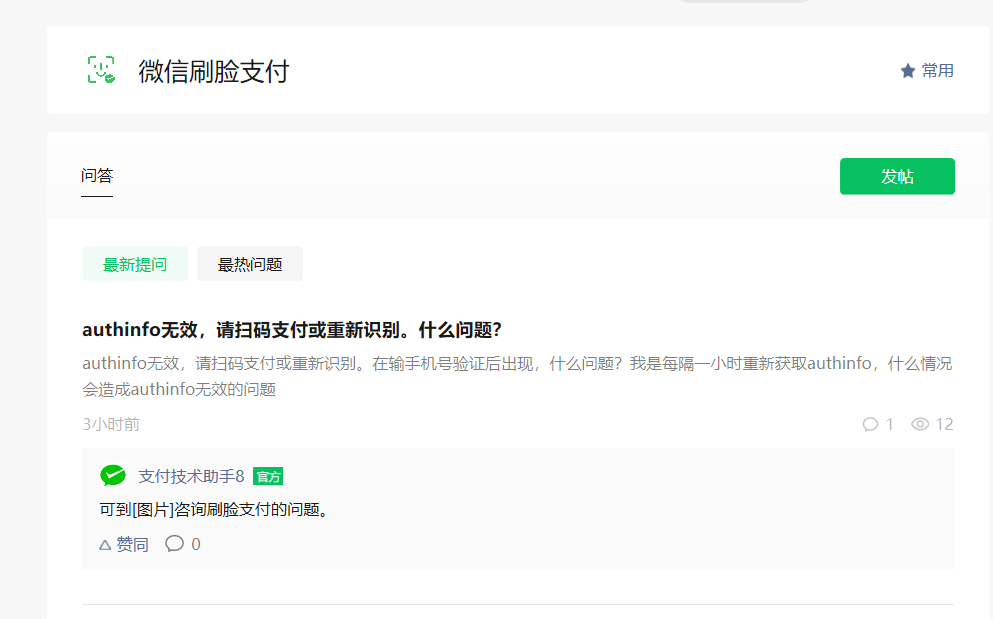Click the view count 12
The image size is (993, 619).
(x=944, y=424)
